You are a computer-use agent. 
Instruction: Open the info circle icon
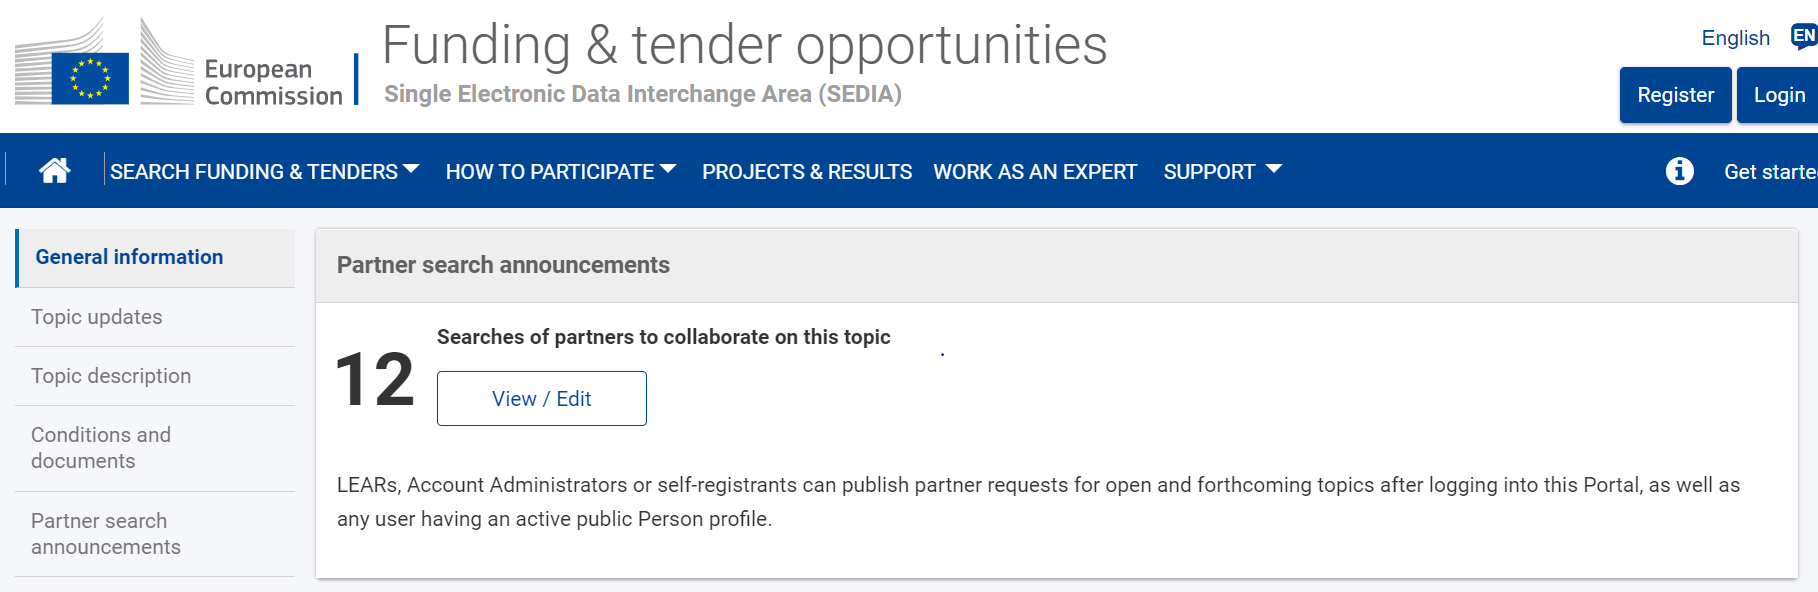pos(1680,171)
